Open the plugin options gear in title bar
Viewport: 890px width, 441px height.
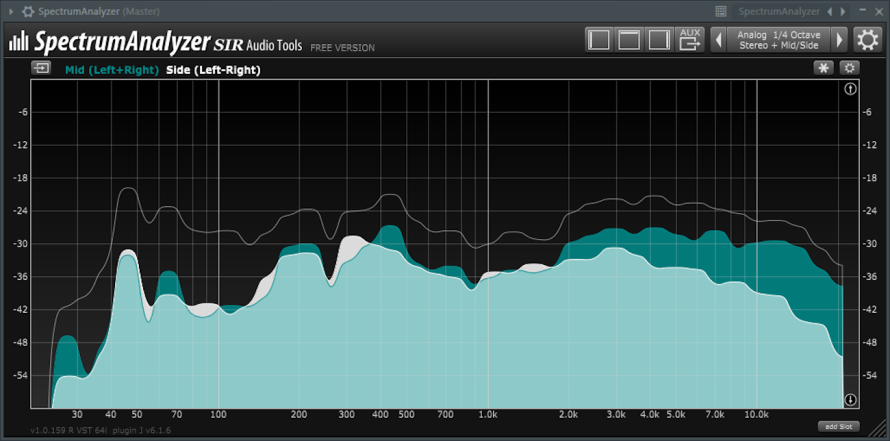click(28, 11)
